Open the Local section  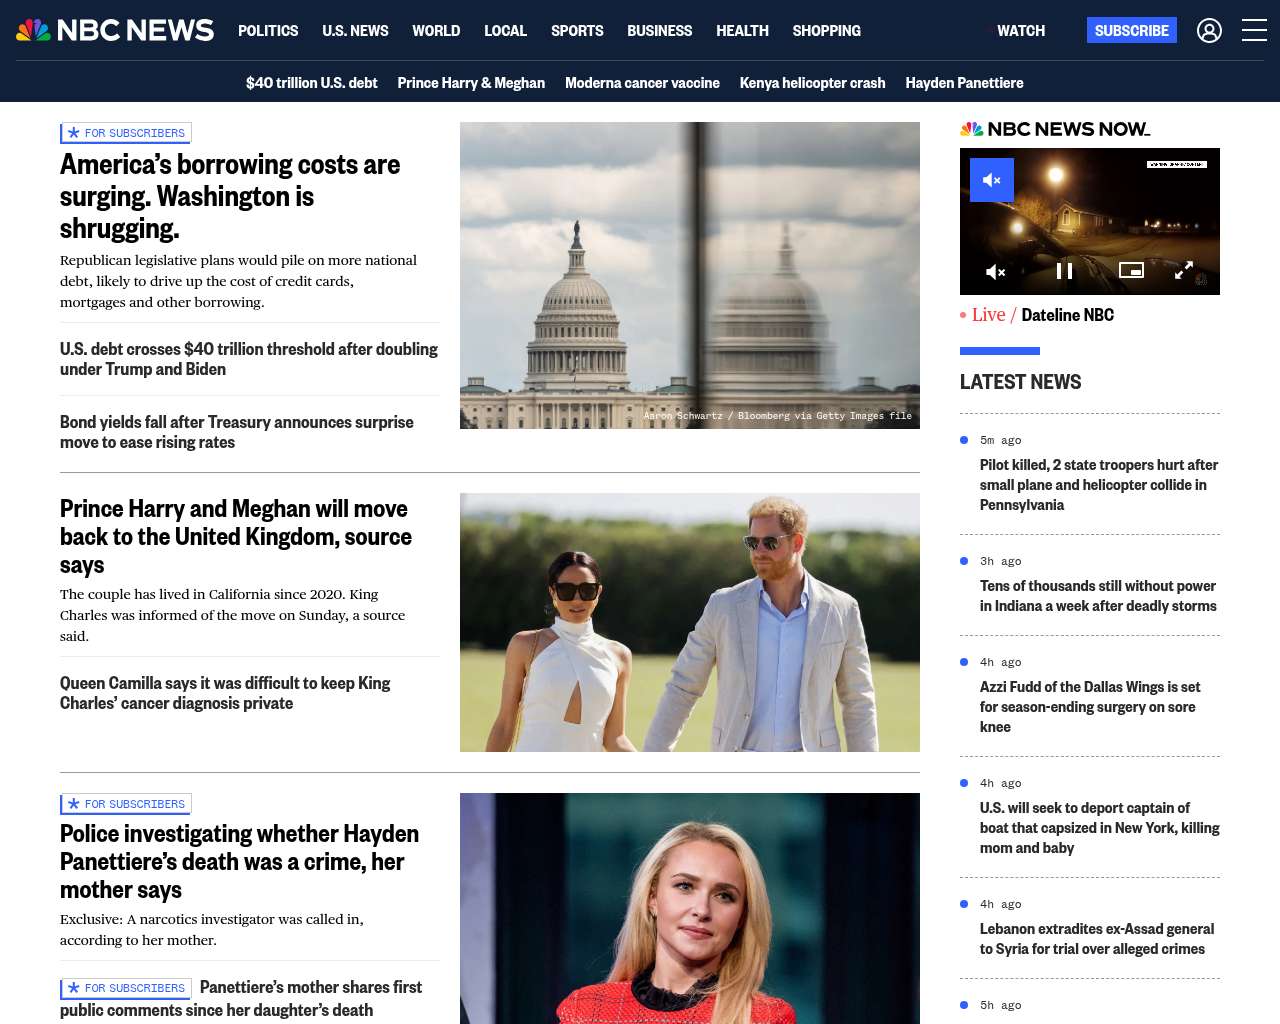click(x=505, y=31)
